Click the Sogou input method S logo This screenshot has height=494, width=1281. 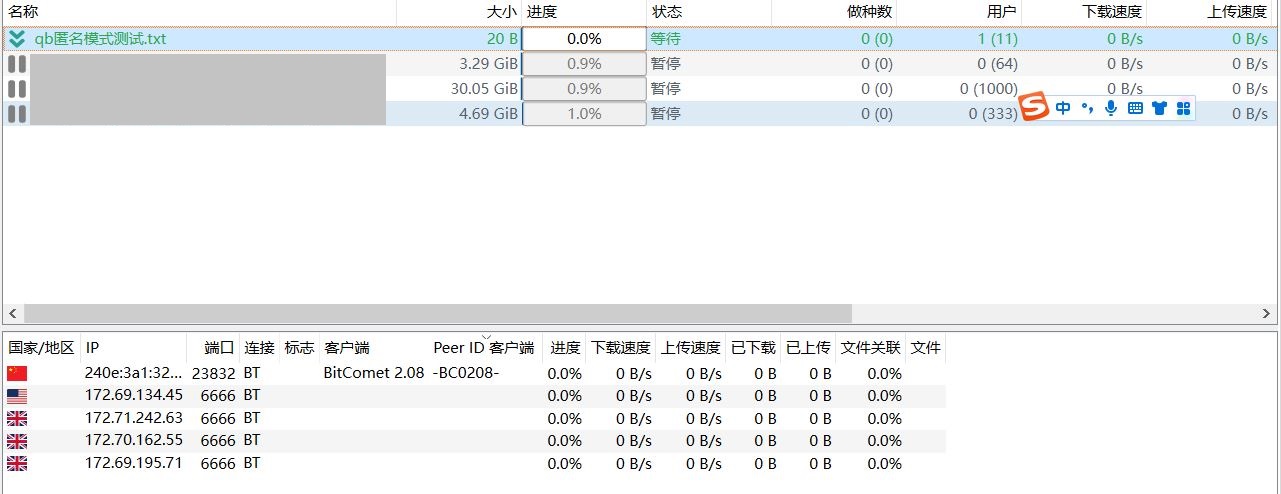point(1034,107)
